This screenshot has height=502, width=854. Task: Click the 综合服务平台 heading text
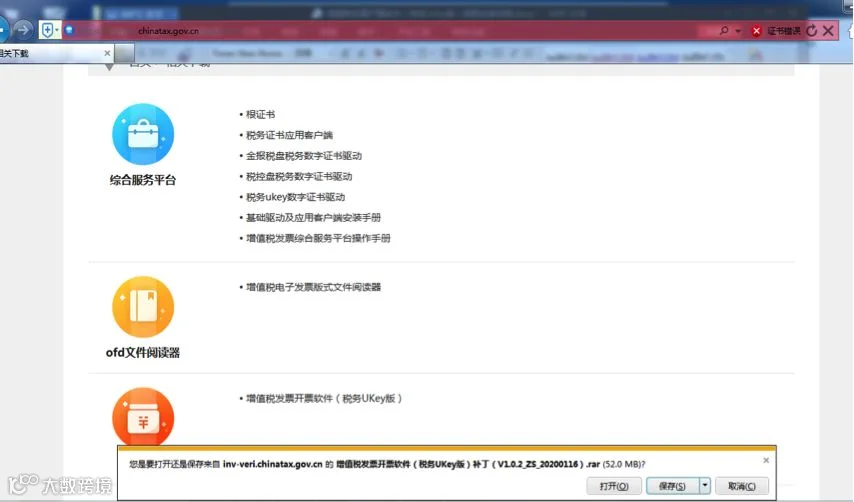pos(143,180)
